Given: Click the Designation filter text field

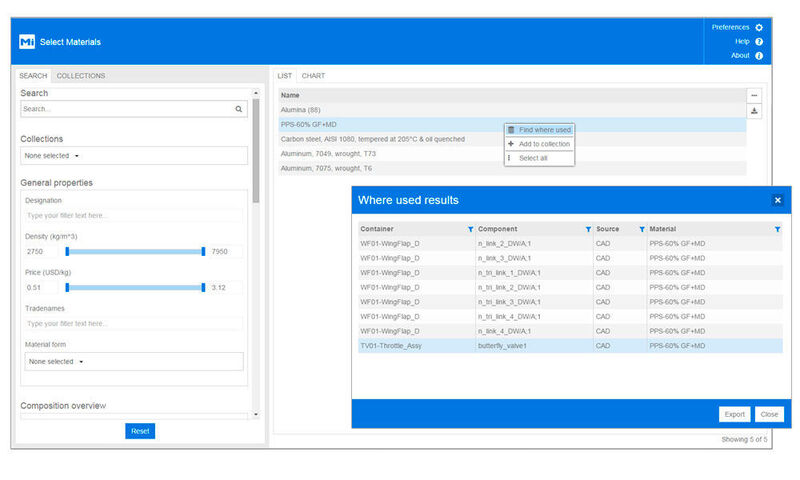Looking at the screenshot, I should coord(134,215).
